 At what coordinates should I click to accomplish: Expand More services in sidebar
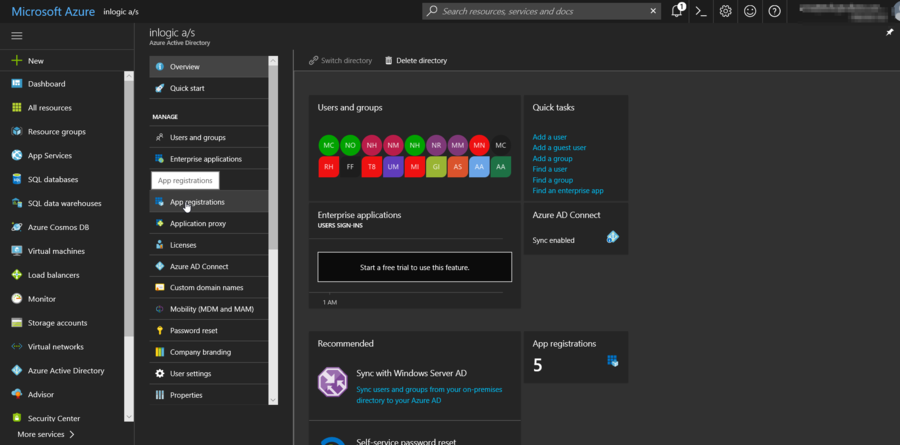pos(46,434)
